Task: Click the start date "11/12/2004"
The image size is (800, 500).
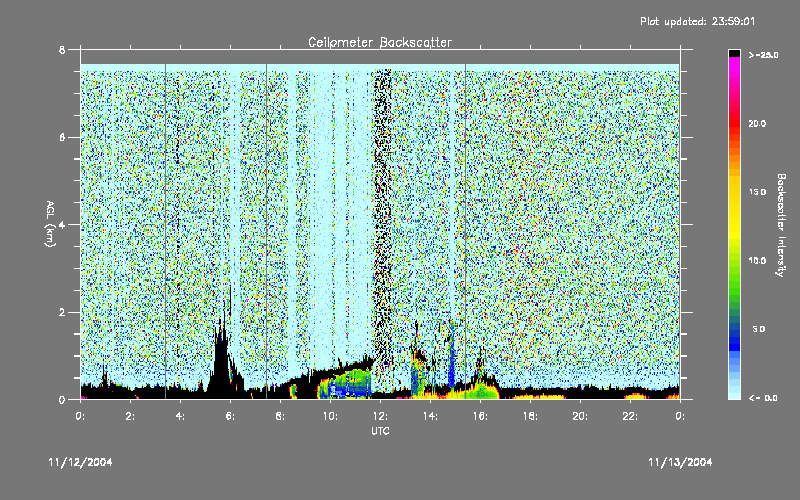Action: click(x=81, y=462)
